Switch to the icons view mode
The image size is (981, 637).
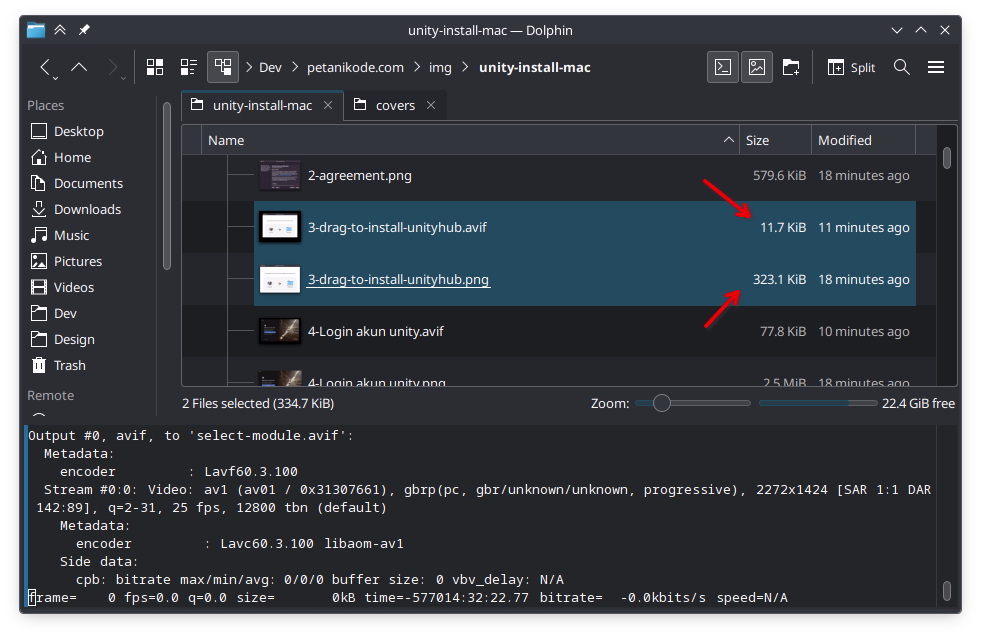(155, 67)
